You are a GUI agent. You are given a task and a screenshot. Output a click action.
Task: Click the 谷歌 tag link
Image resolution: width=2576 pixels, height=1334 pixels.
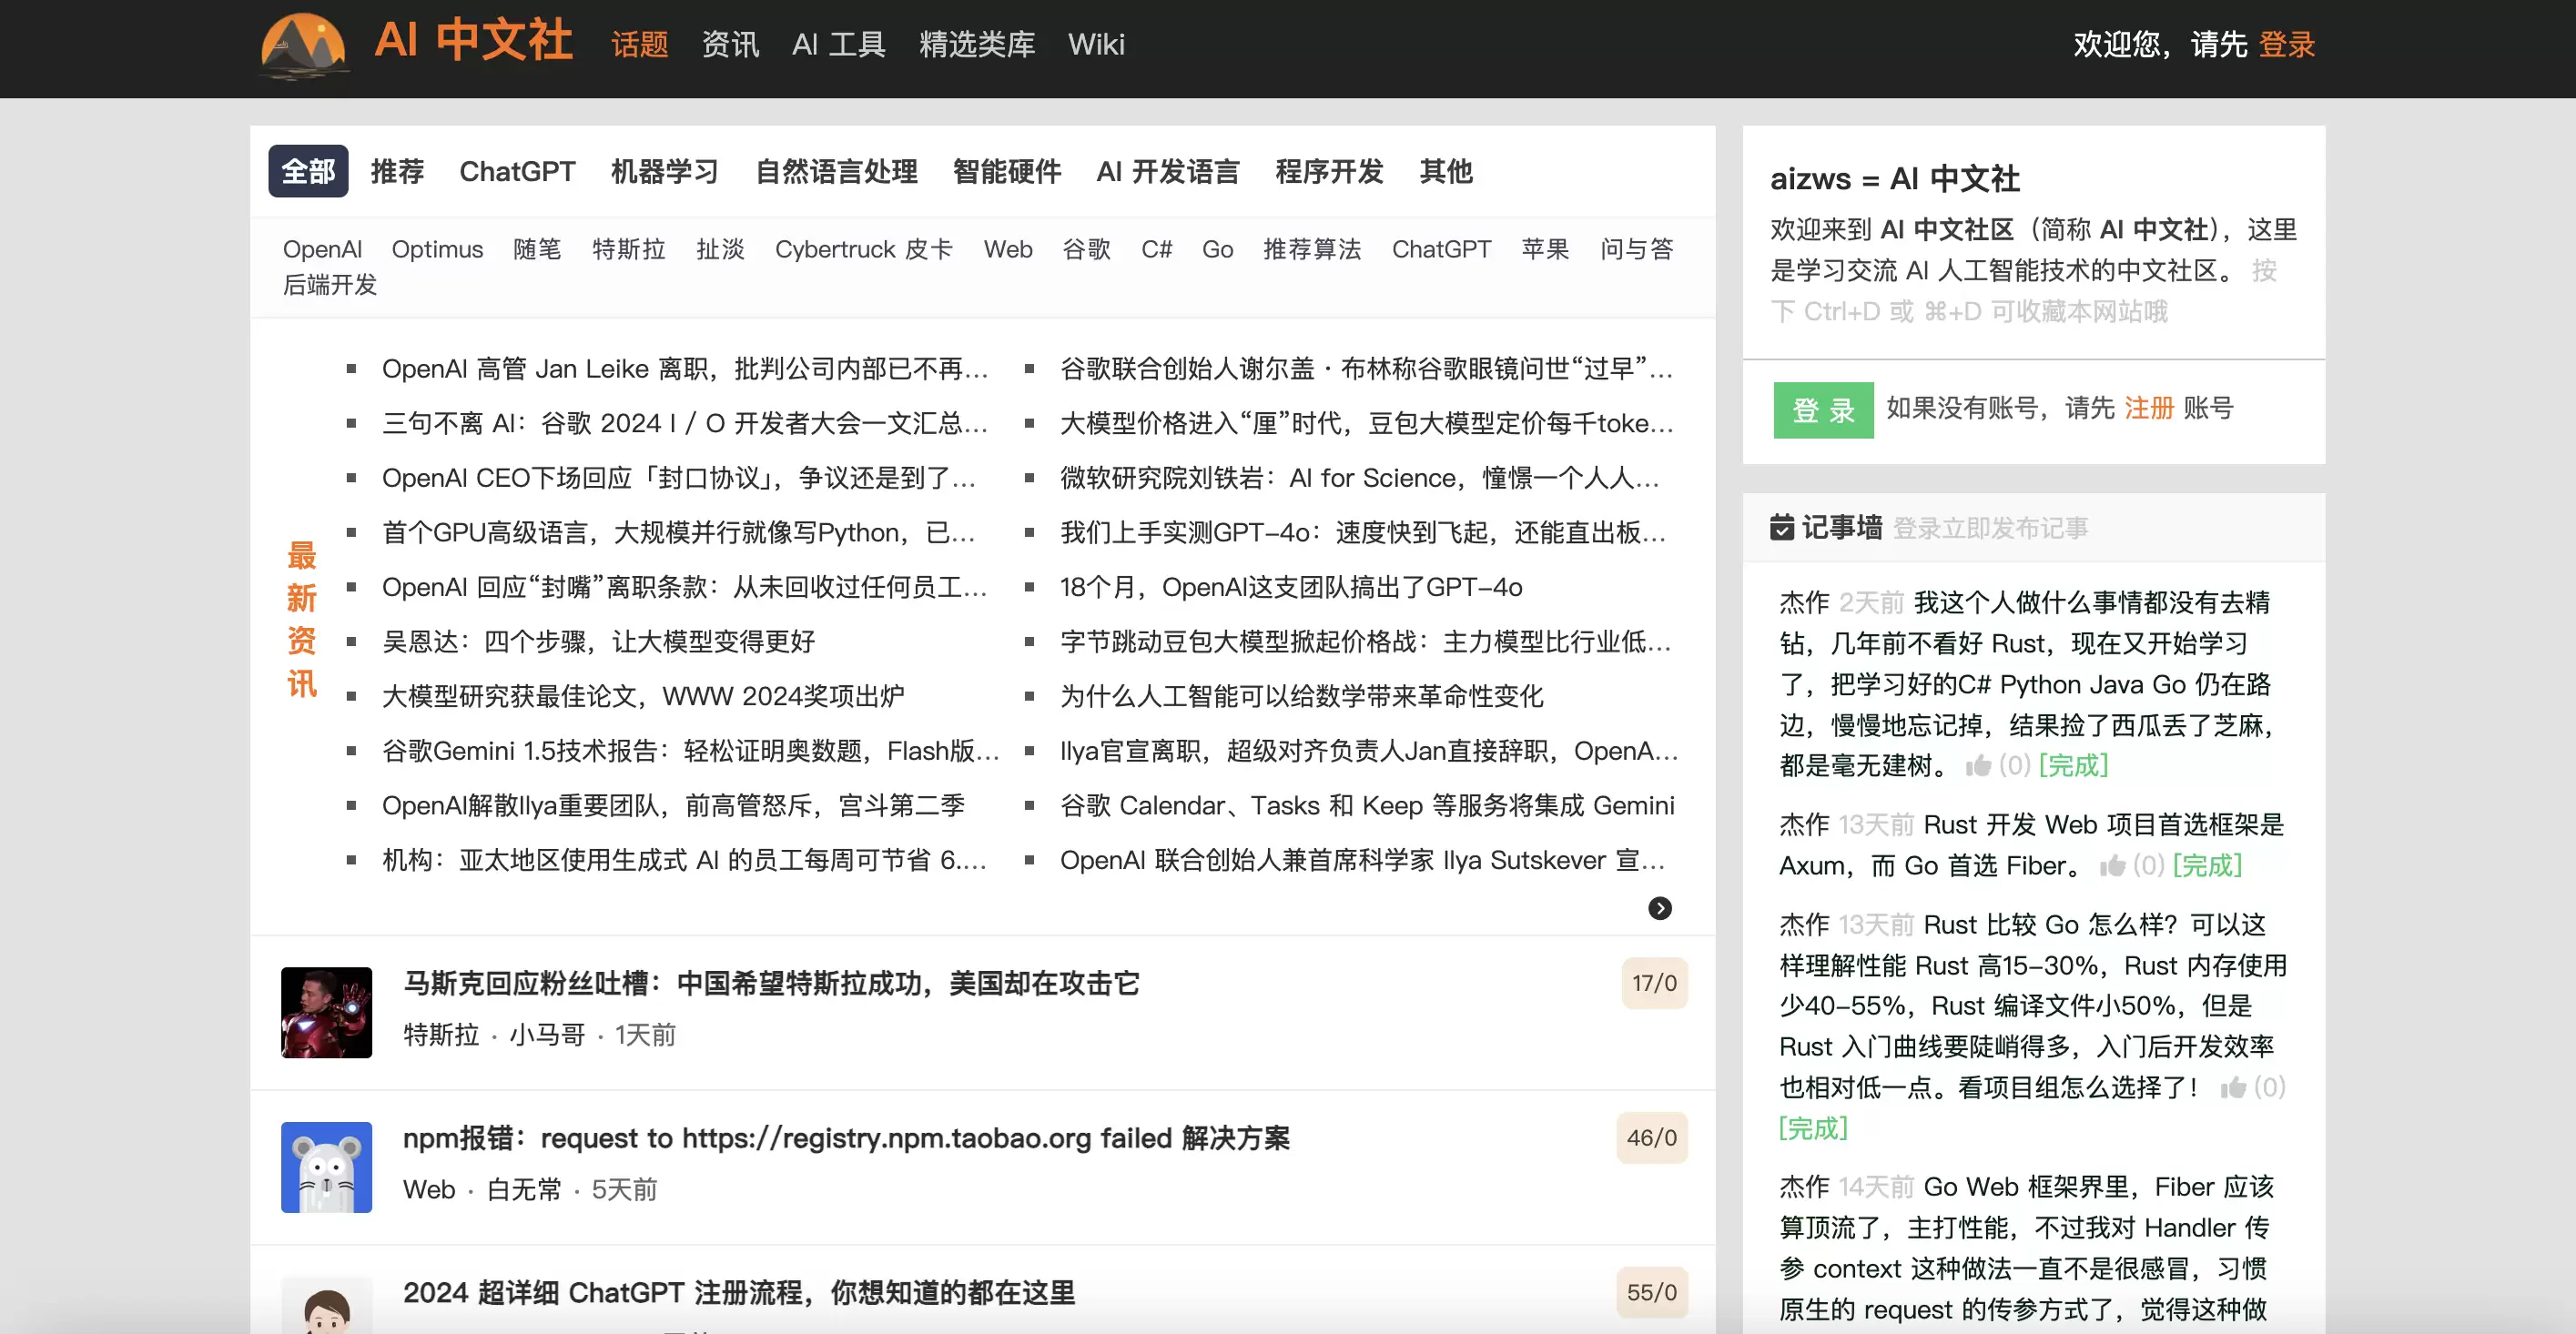(x=1087, y=249)
